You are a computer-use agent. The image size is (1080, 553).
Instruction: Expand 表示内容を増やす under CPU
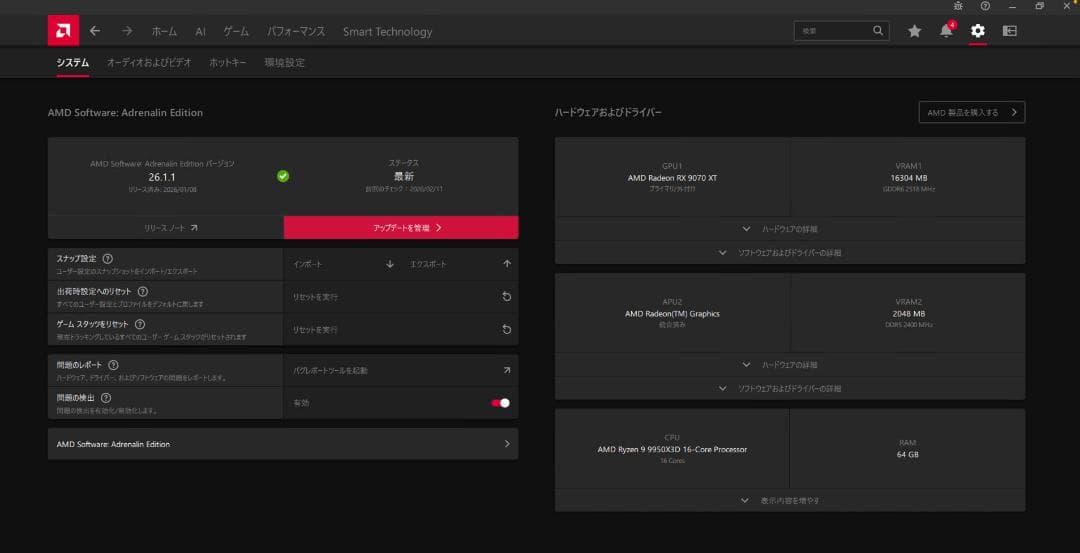click(789, 501)
